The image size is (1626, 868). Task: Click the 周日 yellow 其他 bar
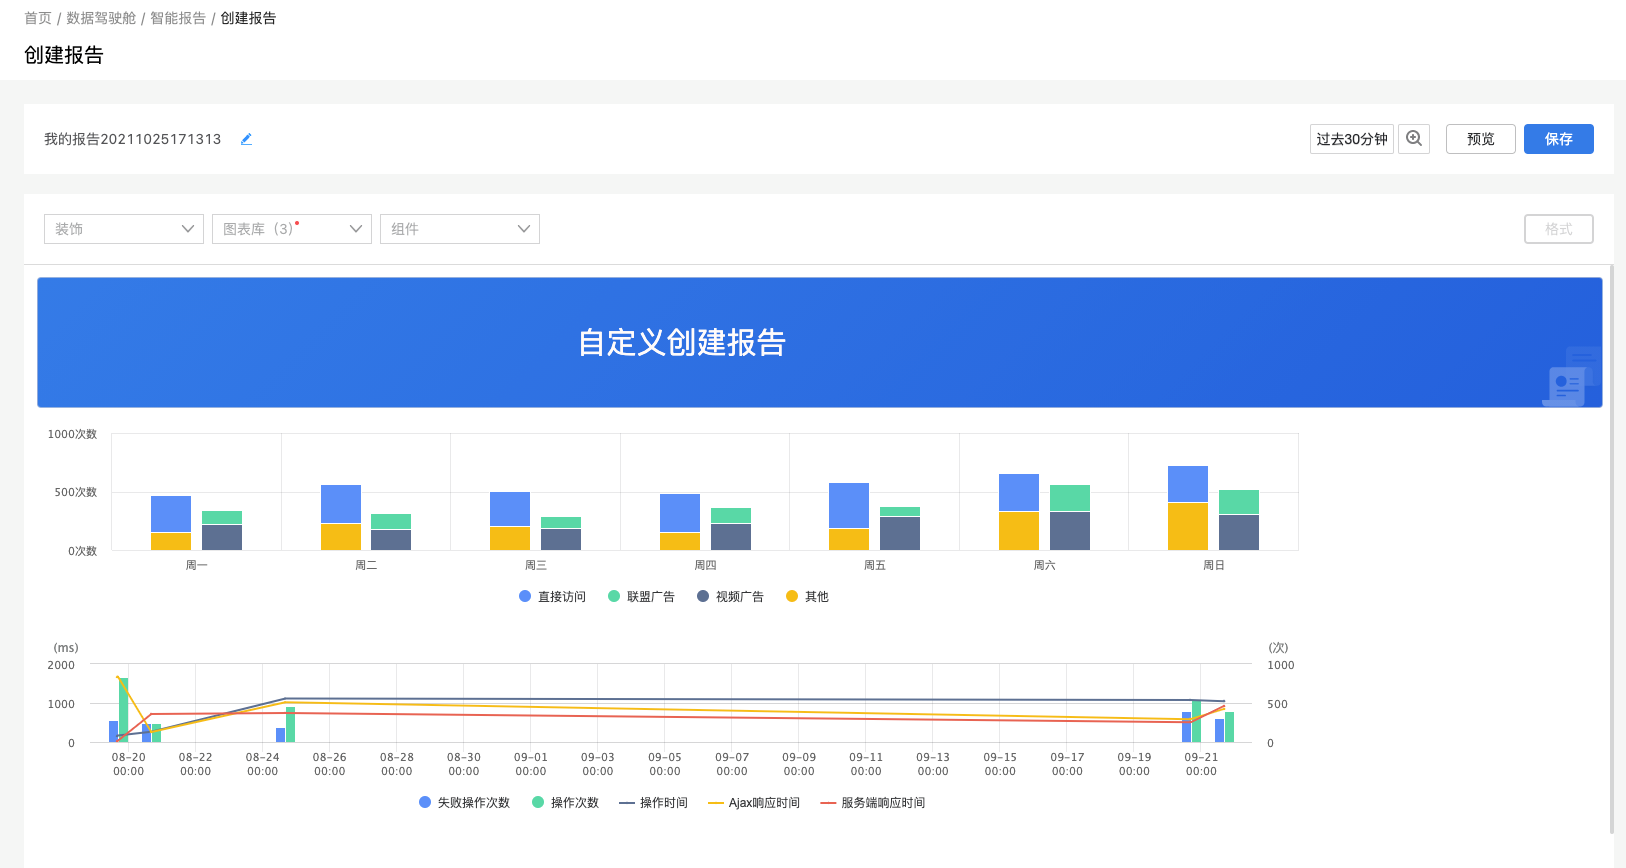click(1188, 526)
